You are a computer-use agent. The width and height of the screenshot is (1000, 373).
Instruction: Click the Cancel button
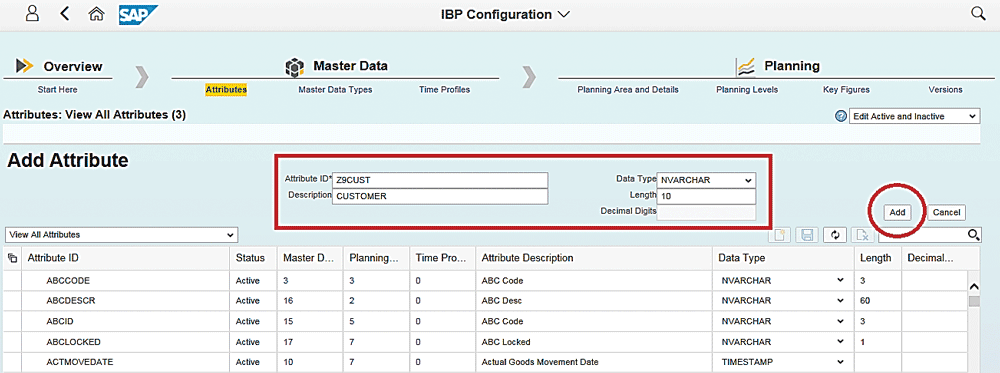tap(946, 212)
